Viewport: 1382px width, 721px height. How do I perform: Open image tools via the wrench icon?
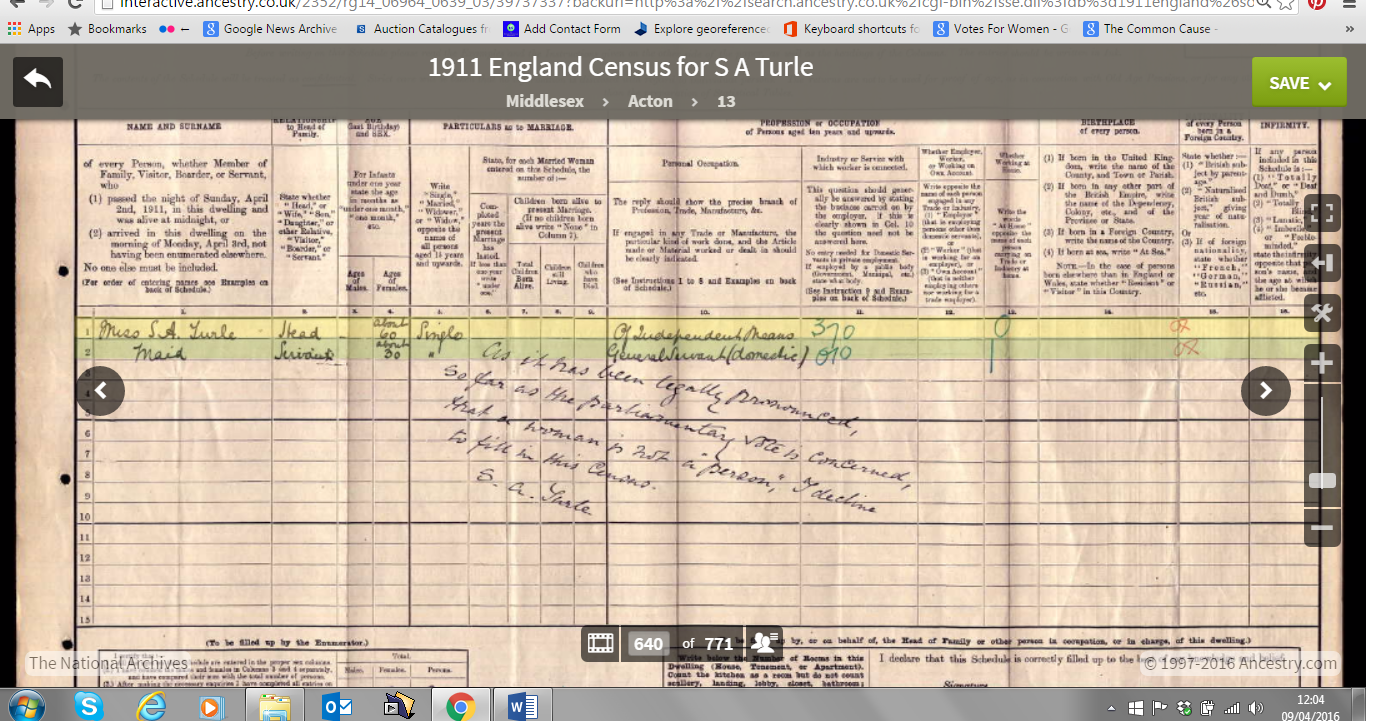(1322, 313)
